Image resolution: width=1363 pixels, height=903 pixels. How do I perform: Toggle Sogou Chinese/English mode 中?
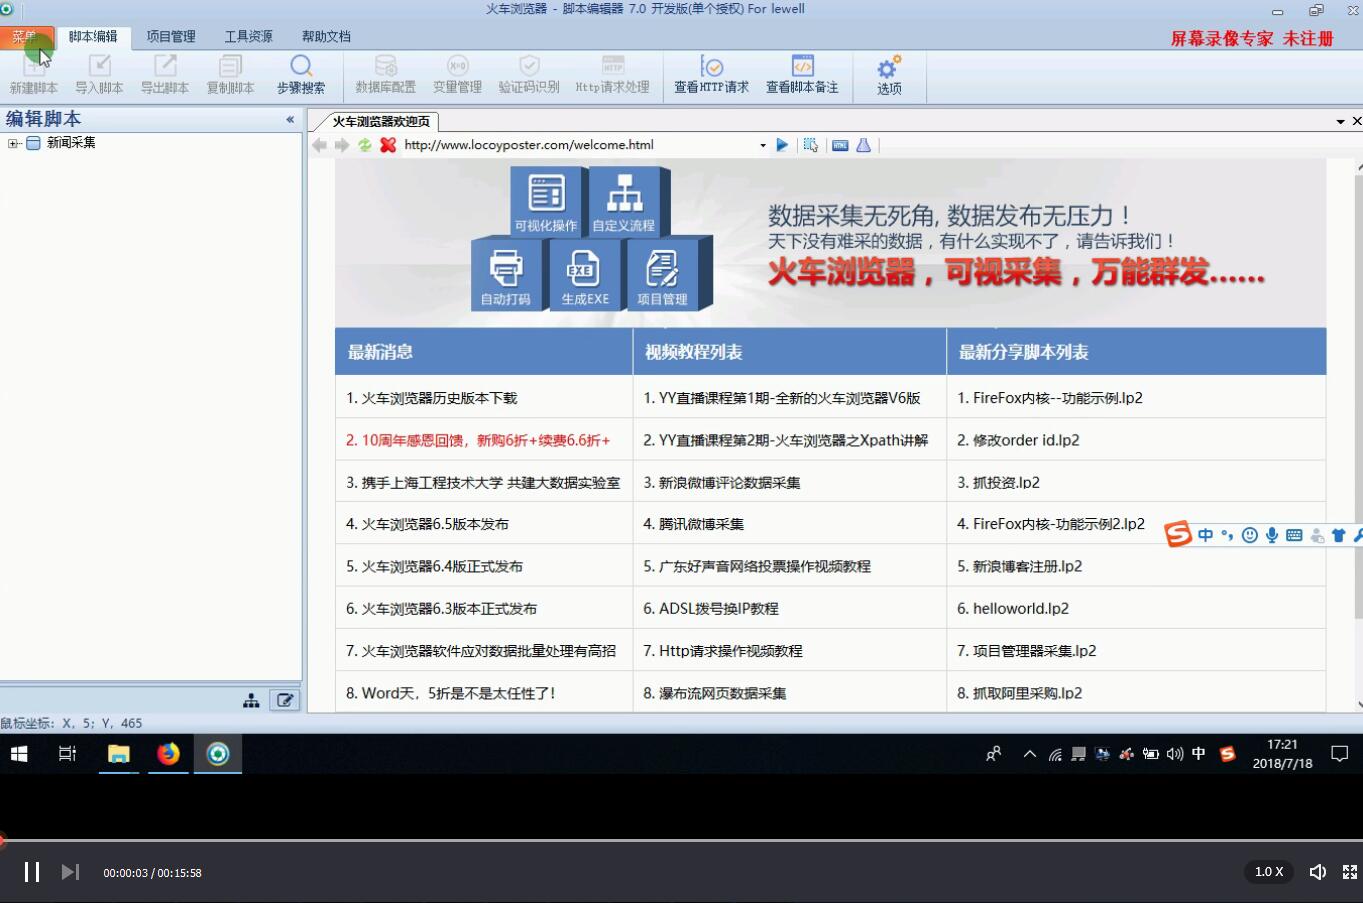pyautogui.click(x=1205, y=535)
